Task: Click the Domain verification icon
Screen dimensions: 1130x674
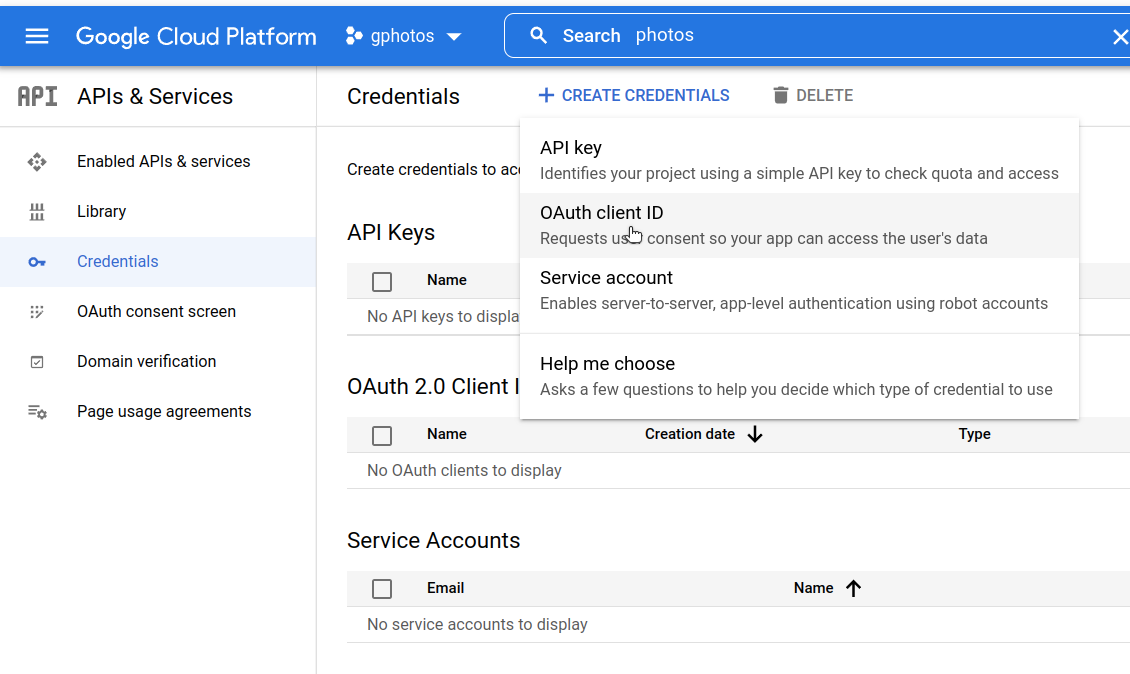Action: pos(37,362)
